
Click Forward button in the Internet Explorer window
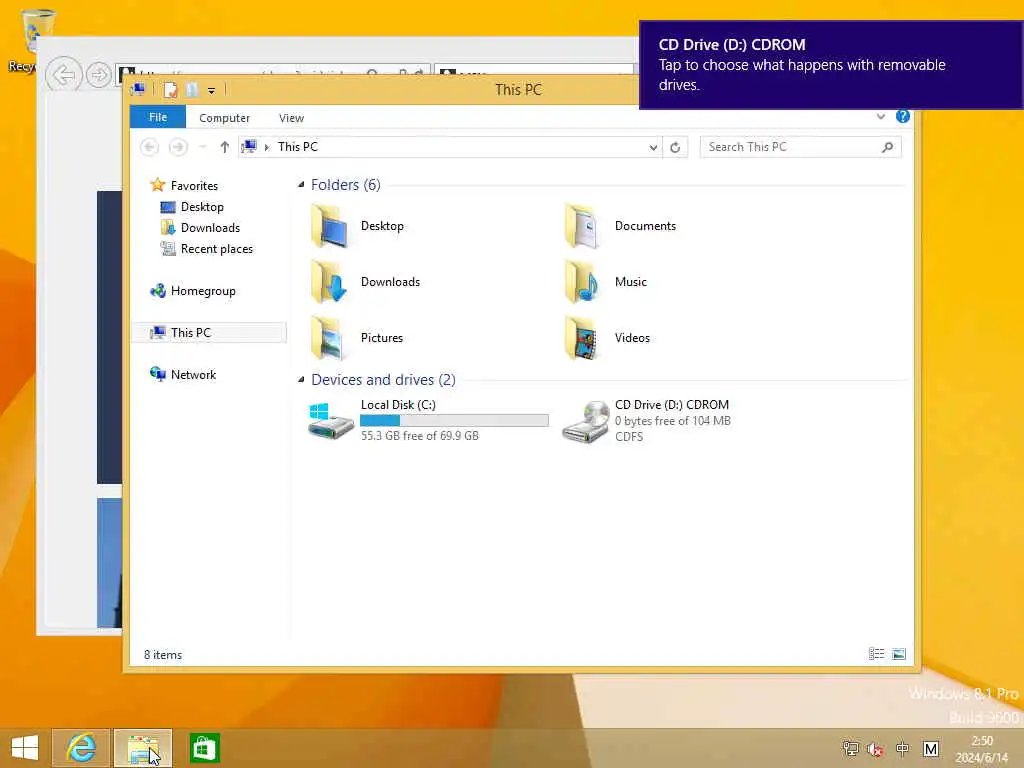(99, 75)
